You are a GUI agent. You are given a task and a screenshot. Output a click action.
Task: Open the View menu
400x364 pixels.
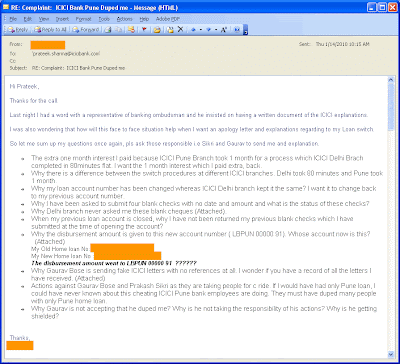(x=44, y=19)
